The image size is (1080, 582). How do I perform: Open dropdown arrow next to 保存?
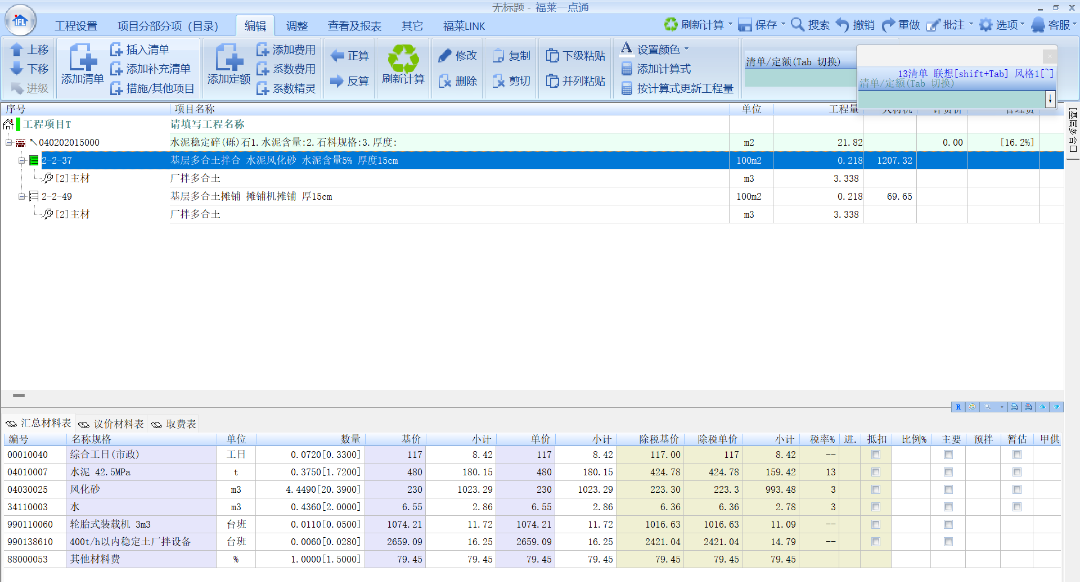783,25
